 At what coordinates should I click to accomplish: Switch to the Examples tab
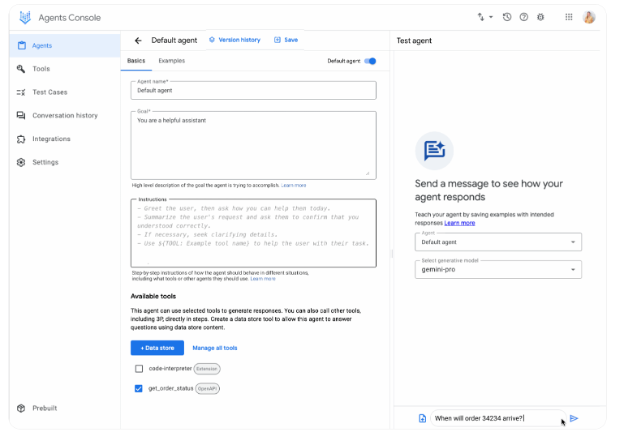tap(172, 61)
